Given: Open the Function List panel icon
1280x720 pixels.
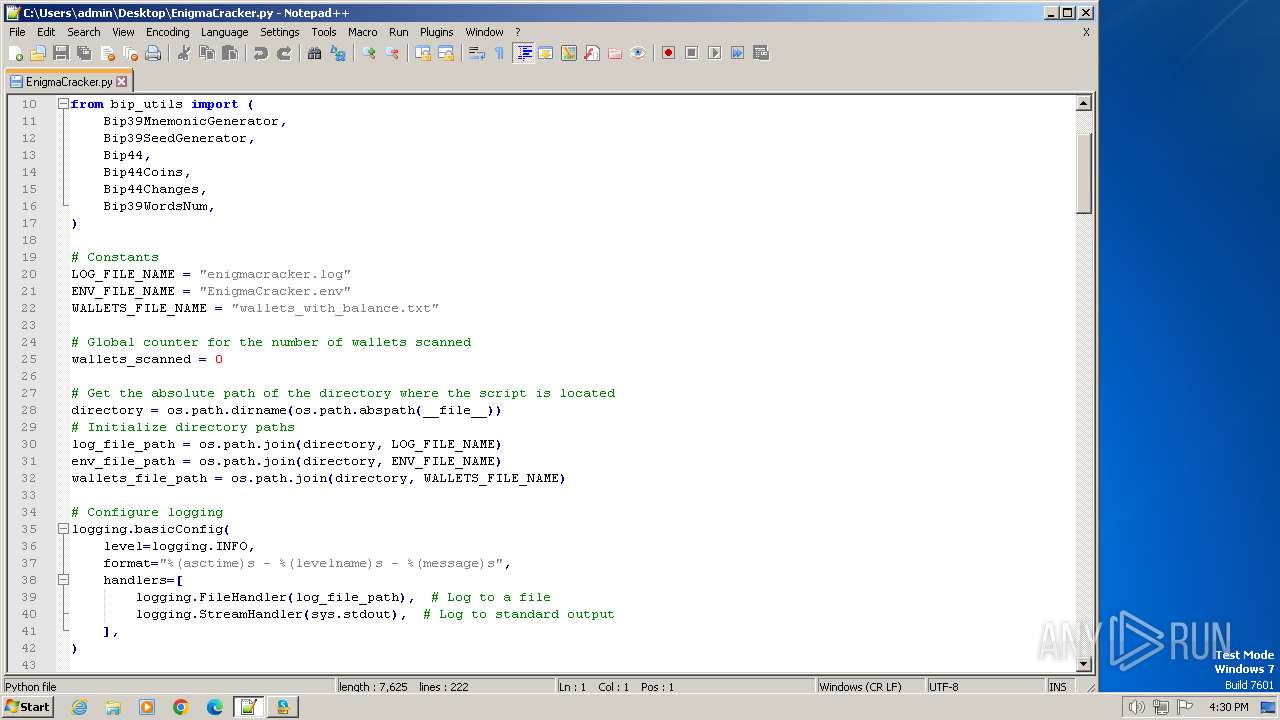Looking at the screenshot, I should [592, 53].
